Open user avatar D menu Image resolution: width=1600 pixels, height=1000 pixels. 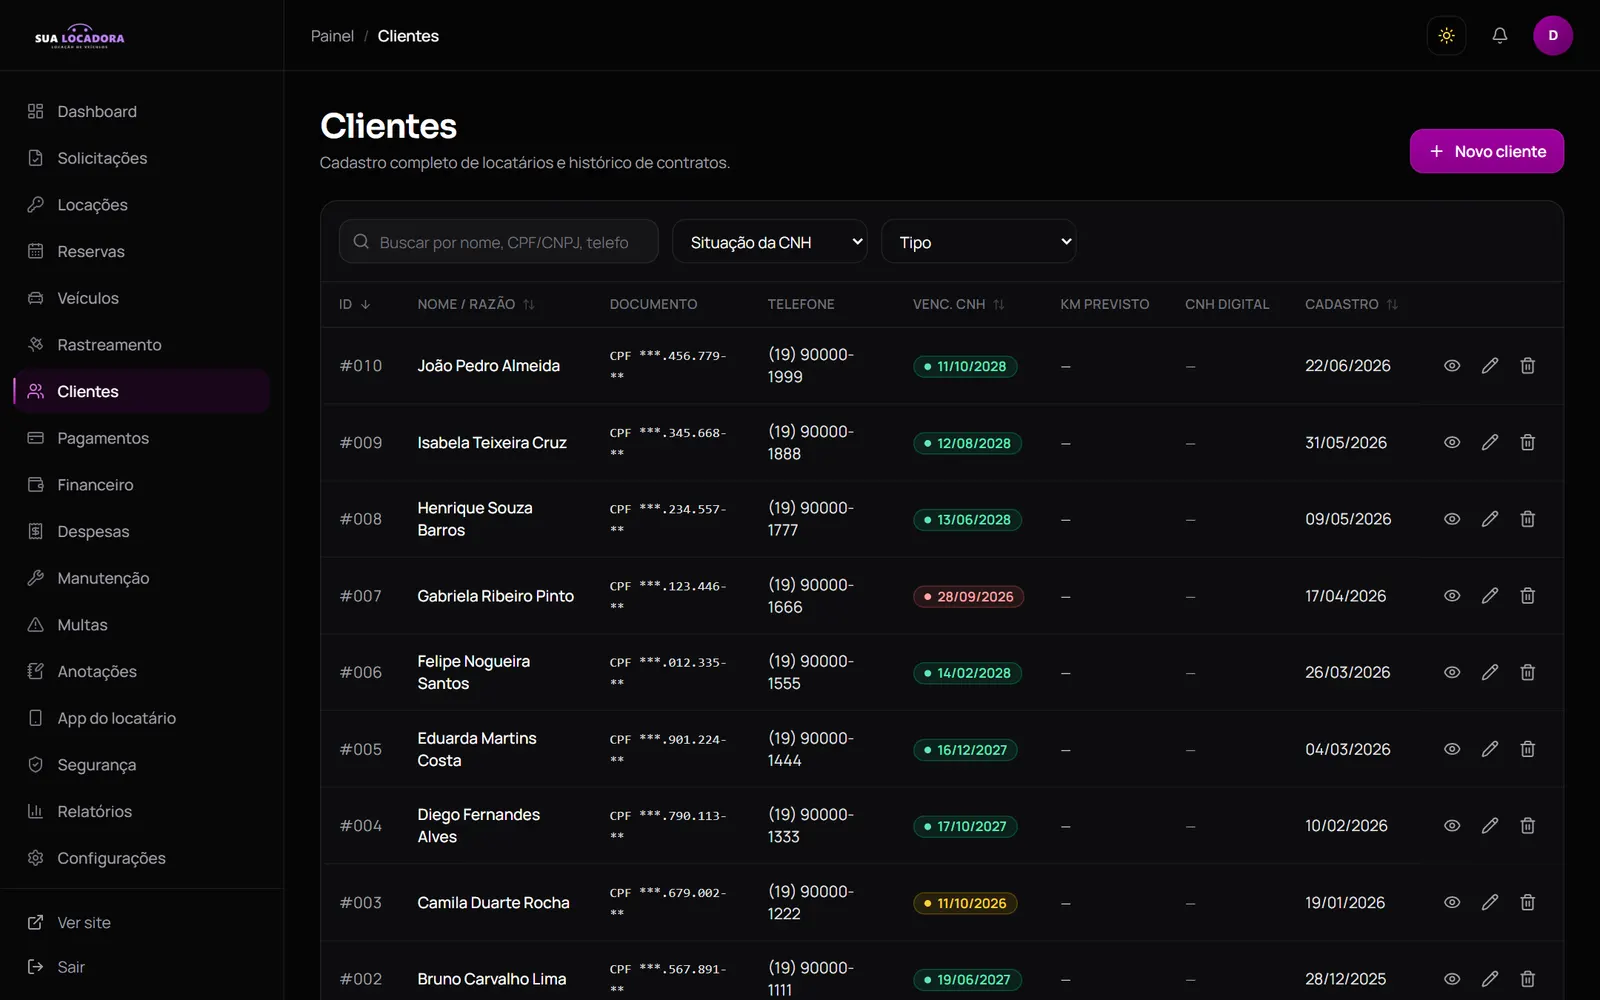pyautogui.click(x=1553, y=36)
